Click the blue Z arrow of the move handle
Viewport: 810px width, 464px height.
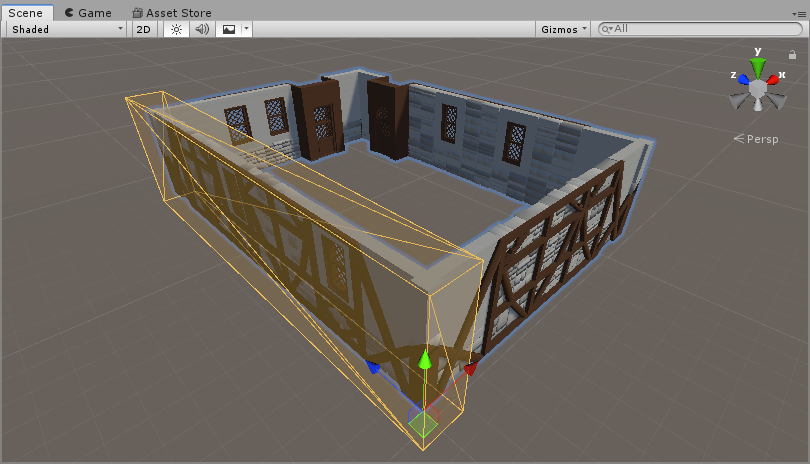374,367
